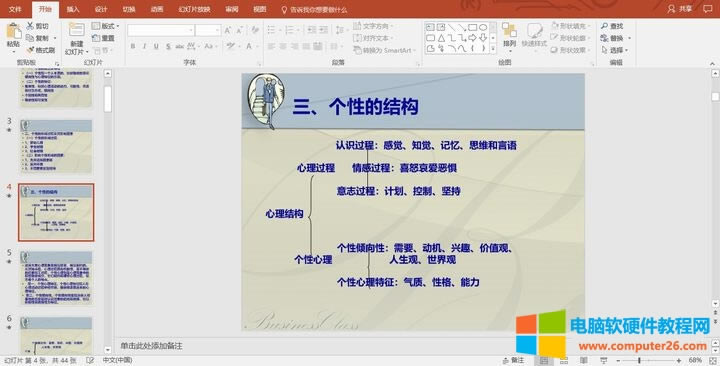Image resolution: width=720 pixels, height=366 pixels.
Task: Start slide show from the status bar icon
Action: point(603,360)
